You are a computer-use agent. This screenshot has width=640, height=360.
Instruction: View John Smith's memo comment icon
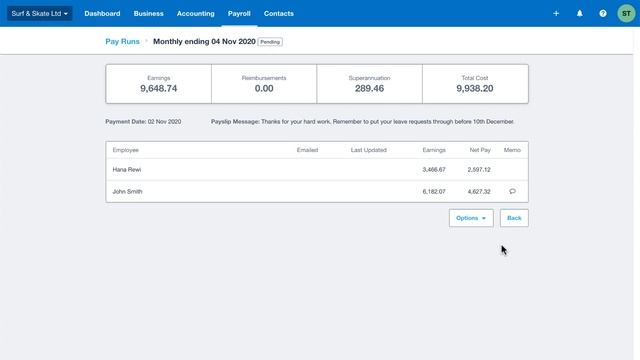(x=512, y=191)
